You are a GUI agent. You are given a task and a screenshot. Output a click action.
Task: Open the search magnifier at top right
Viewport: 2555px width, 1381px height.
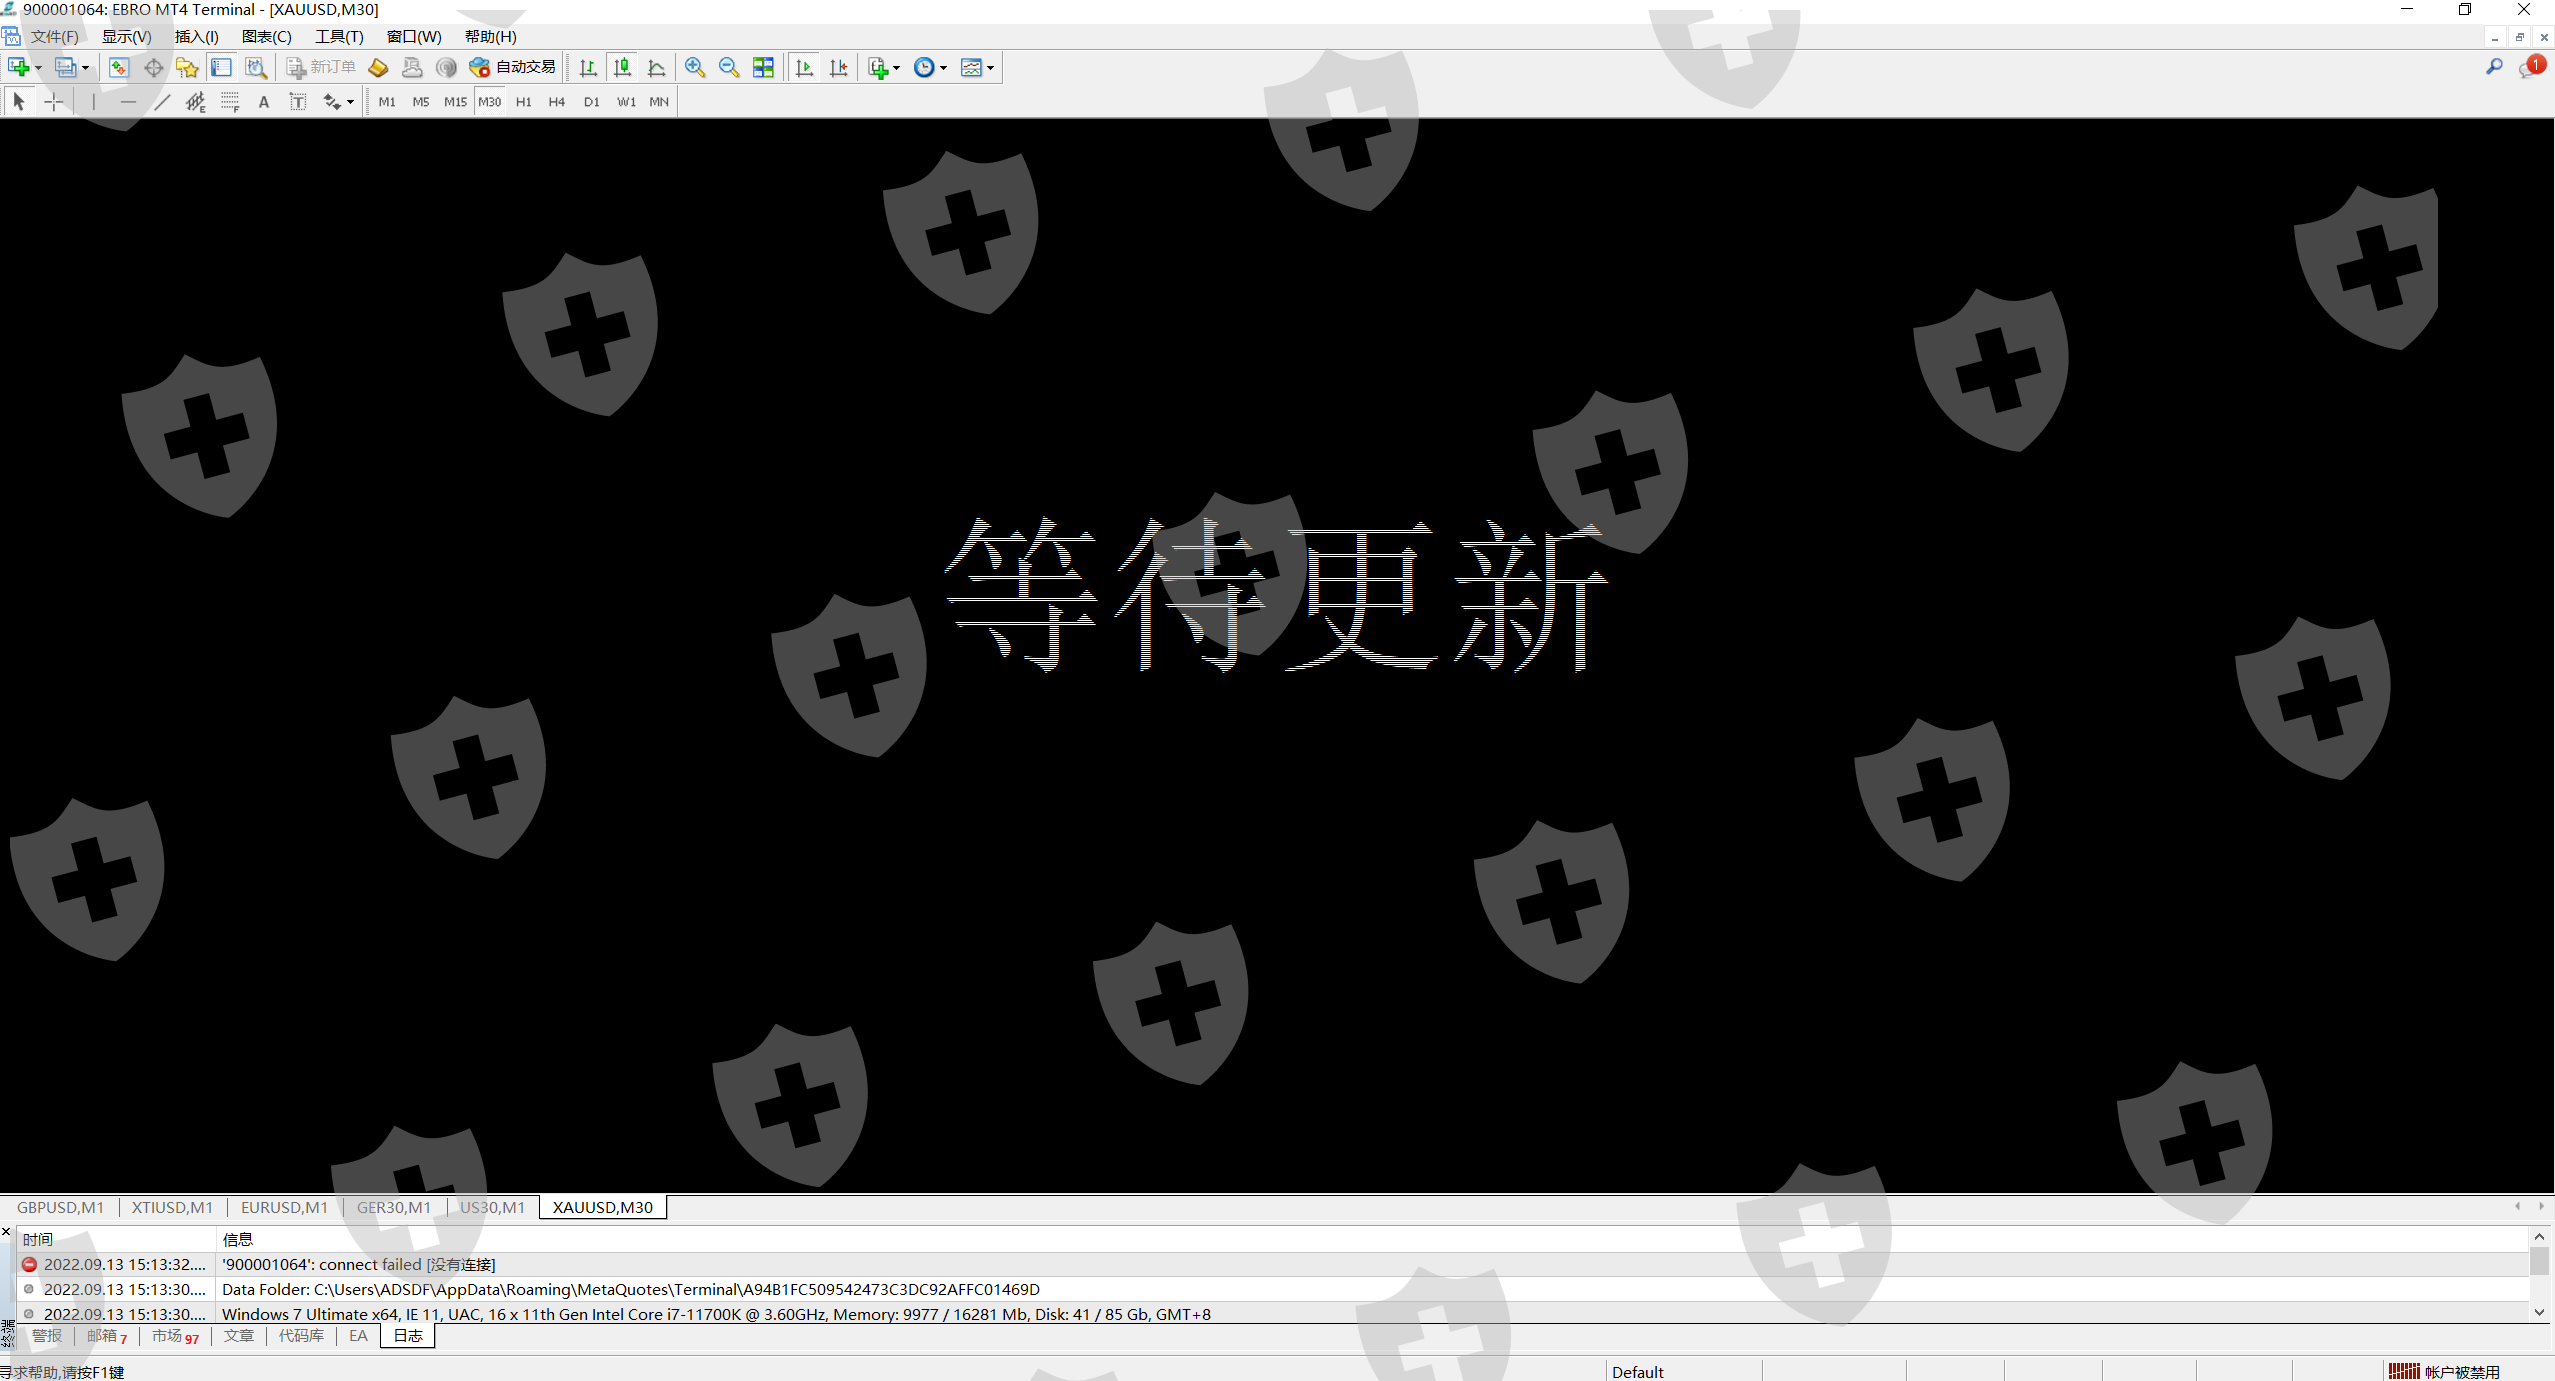[2494, 67]
